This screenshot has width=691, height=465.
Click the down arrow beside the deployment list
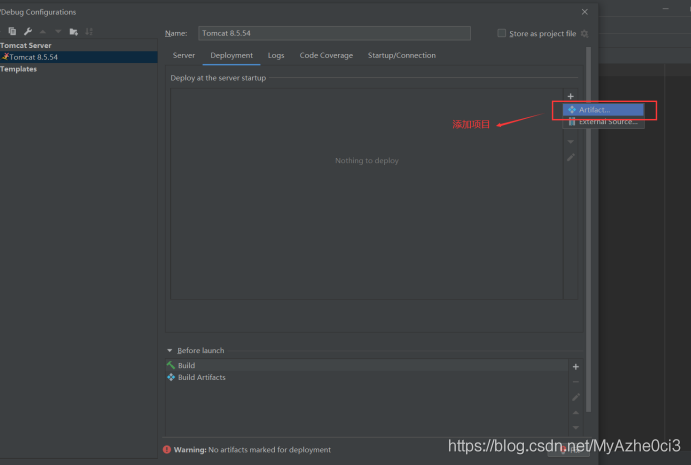click(x=571, y=141)
